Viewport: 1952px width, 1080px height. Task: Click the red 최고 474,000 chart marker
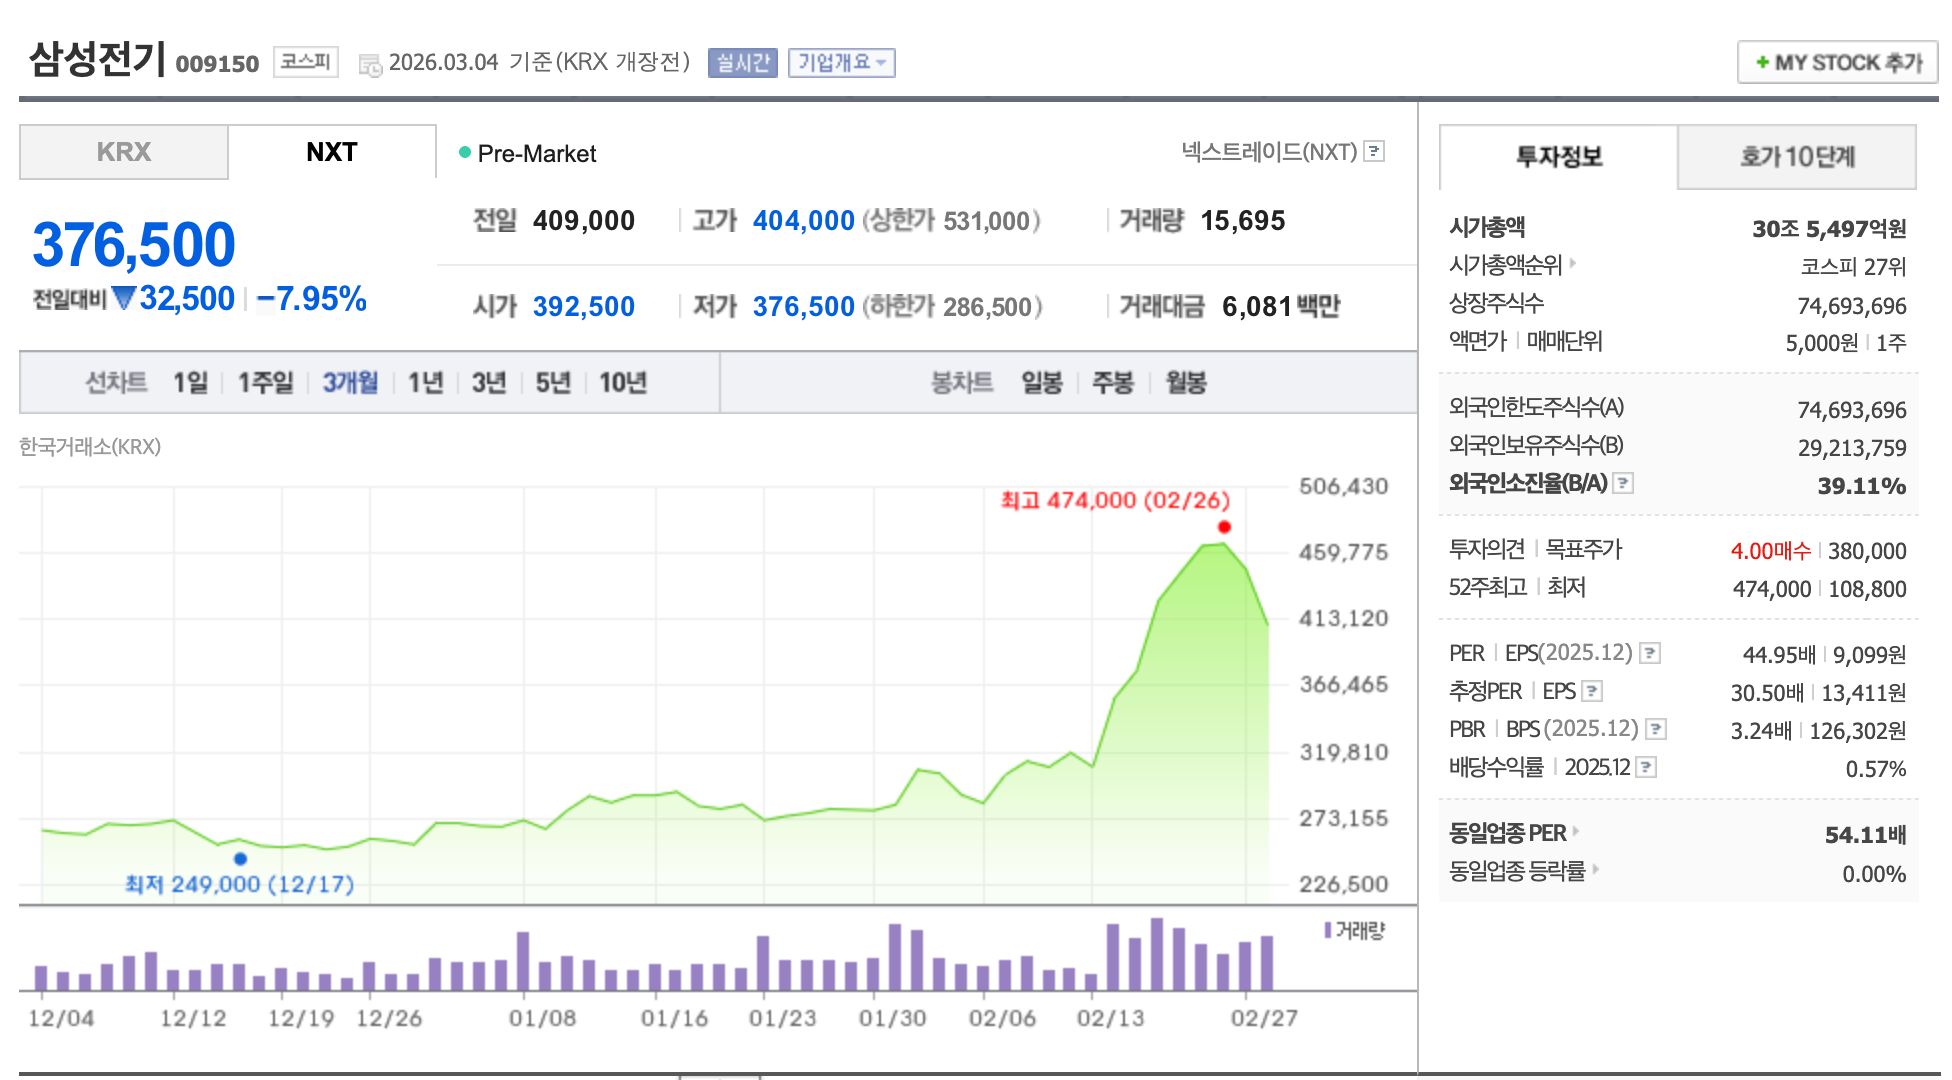[1224, 527]
